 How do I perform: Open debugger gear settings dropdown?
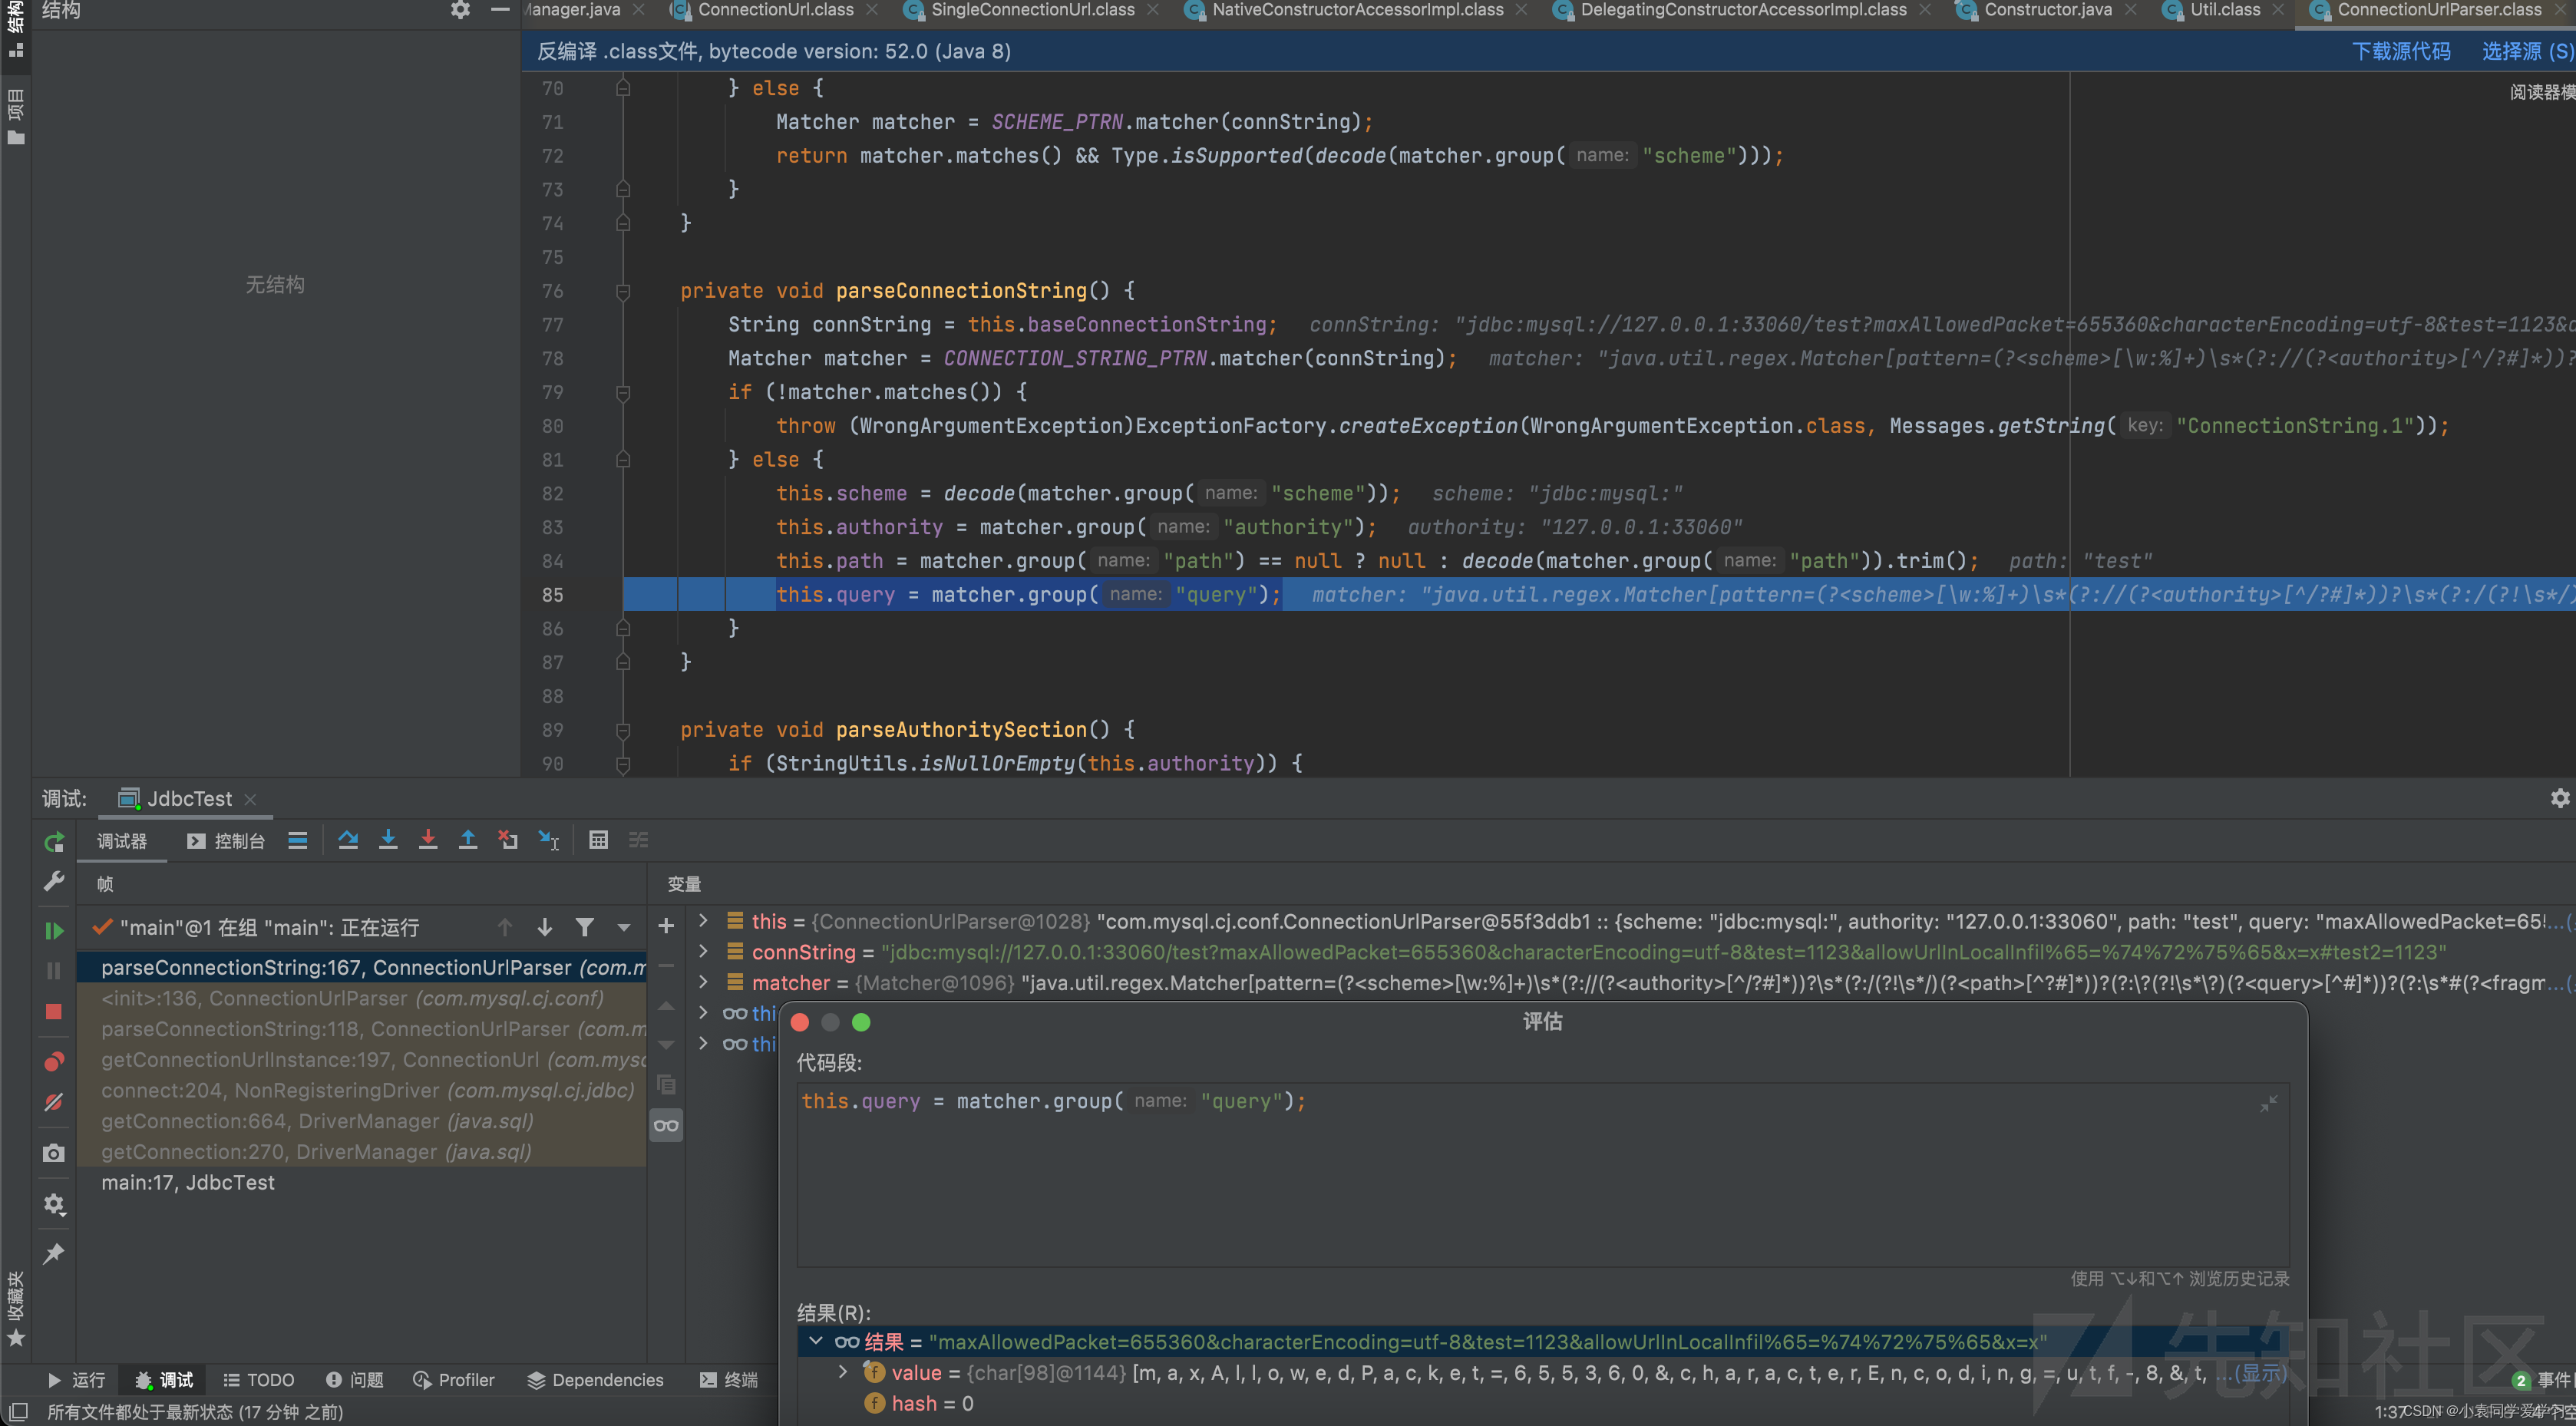(54, 1204)
